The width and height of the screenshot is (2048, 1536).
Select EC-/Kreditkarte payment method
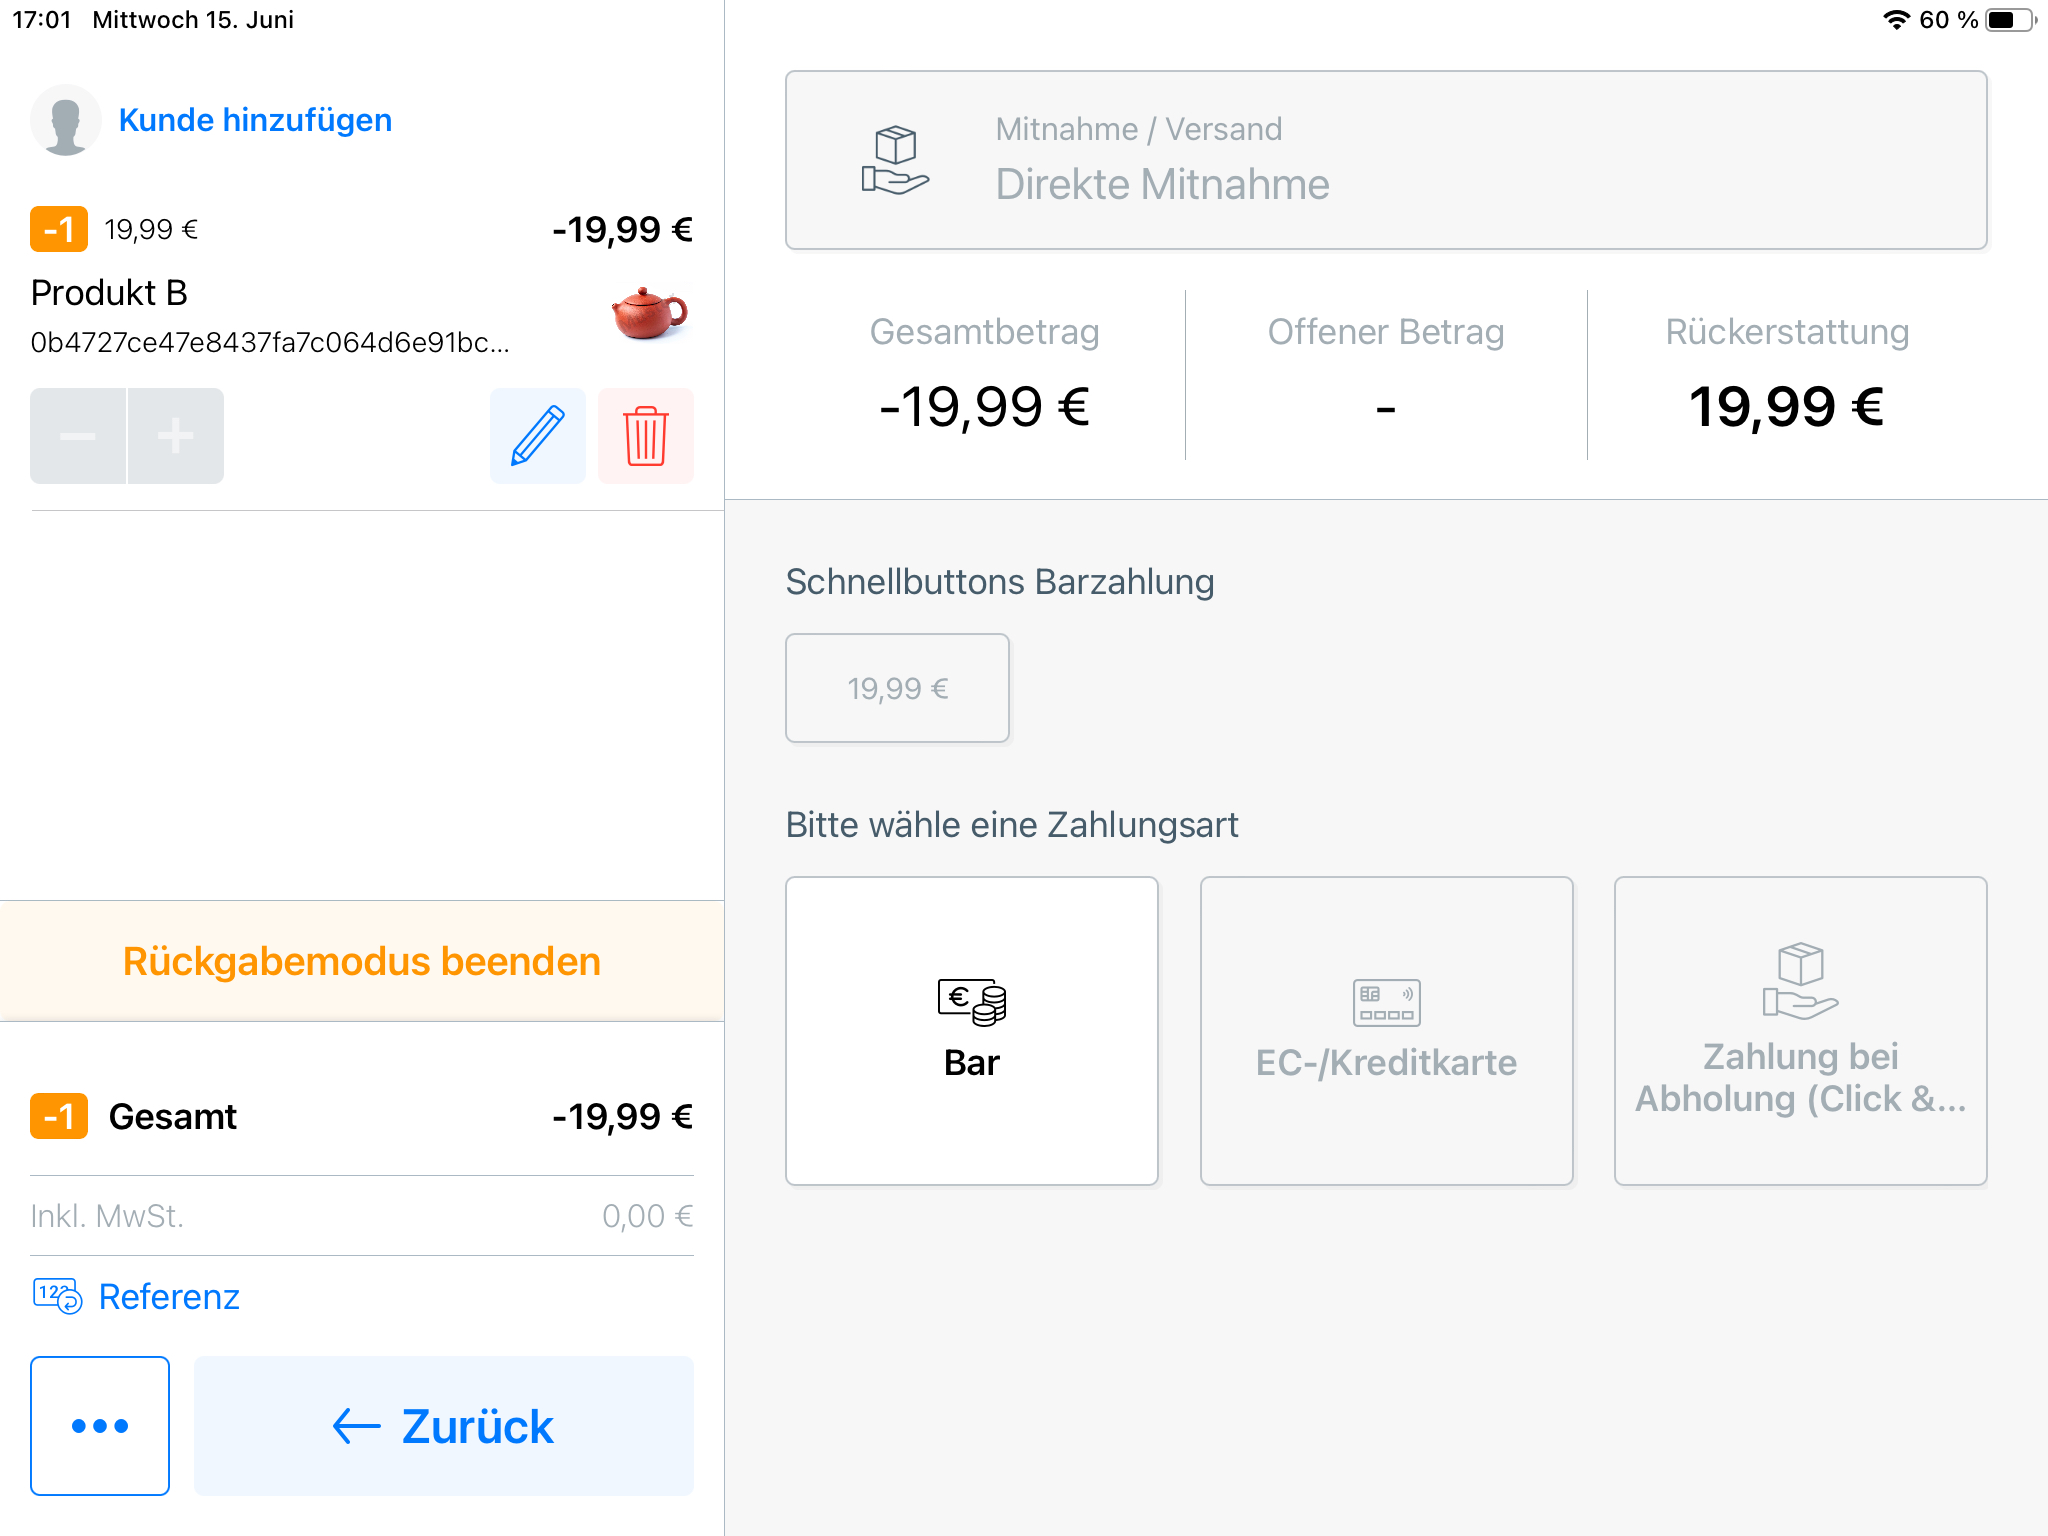(x=1386, y=1031)
